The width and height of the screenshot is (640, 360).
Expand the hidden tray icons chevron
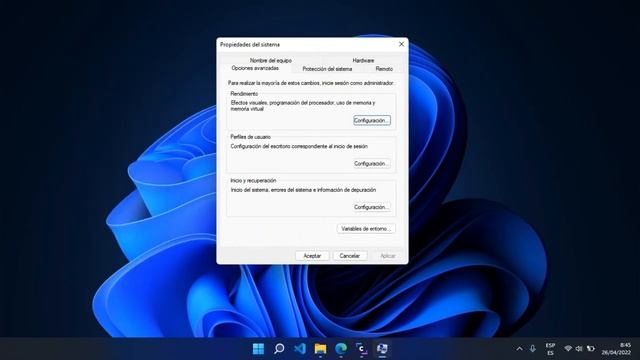[519, 349]
